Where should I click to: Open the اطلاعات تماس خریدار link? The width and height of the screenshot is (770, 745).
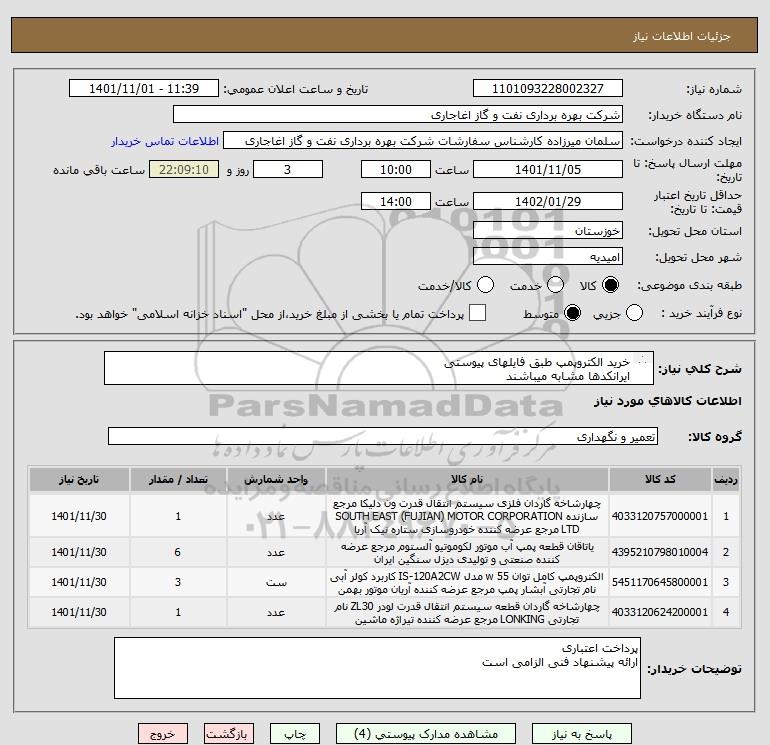[x=165, y=141]
